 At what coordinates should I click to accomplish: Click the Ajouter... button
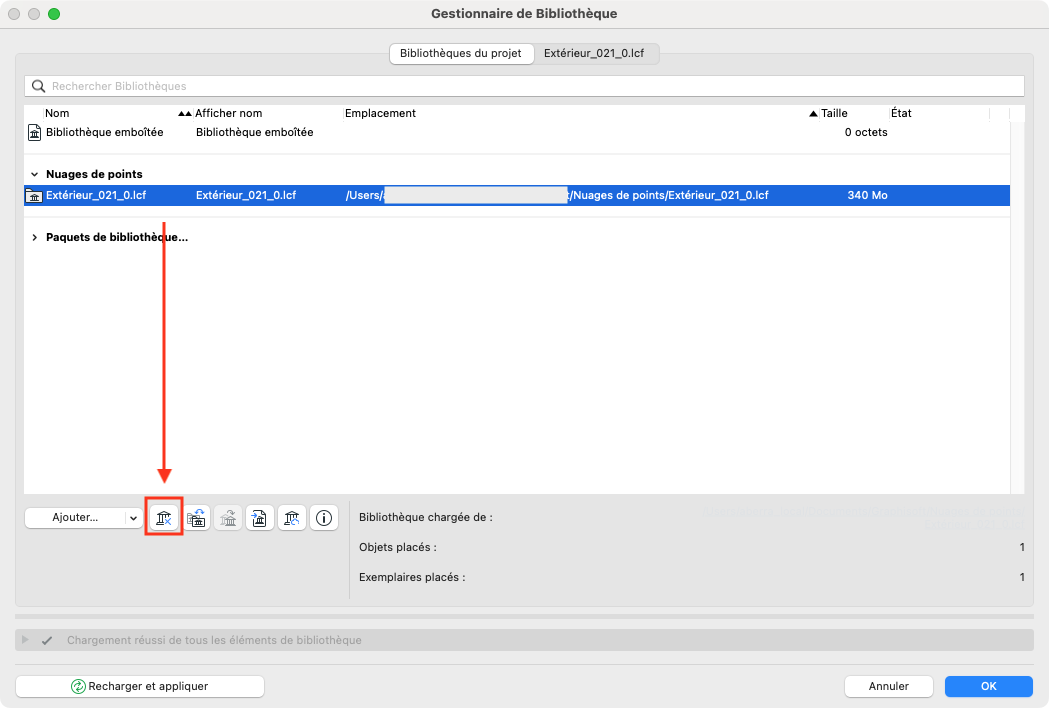pos(75,518)
